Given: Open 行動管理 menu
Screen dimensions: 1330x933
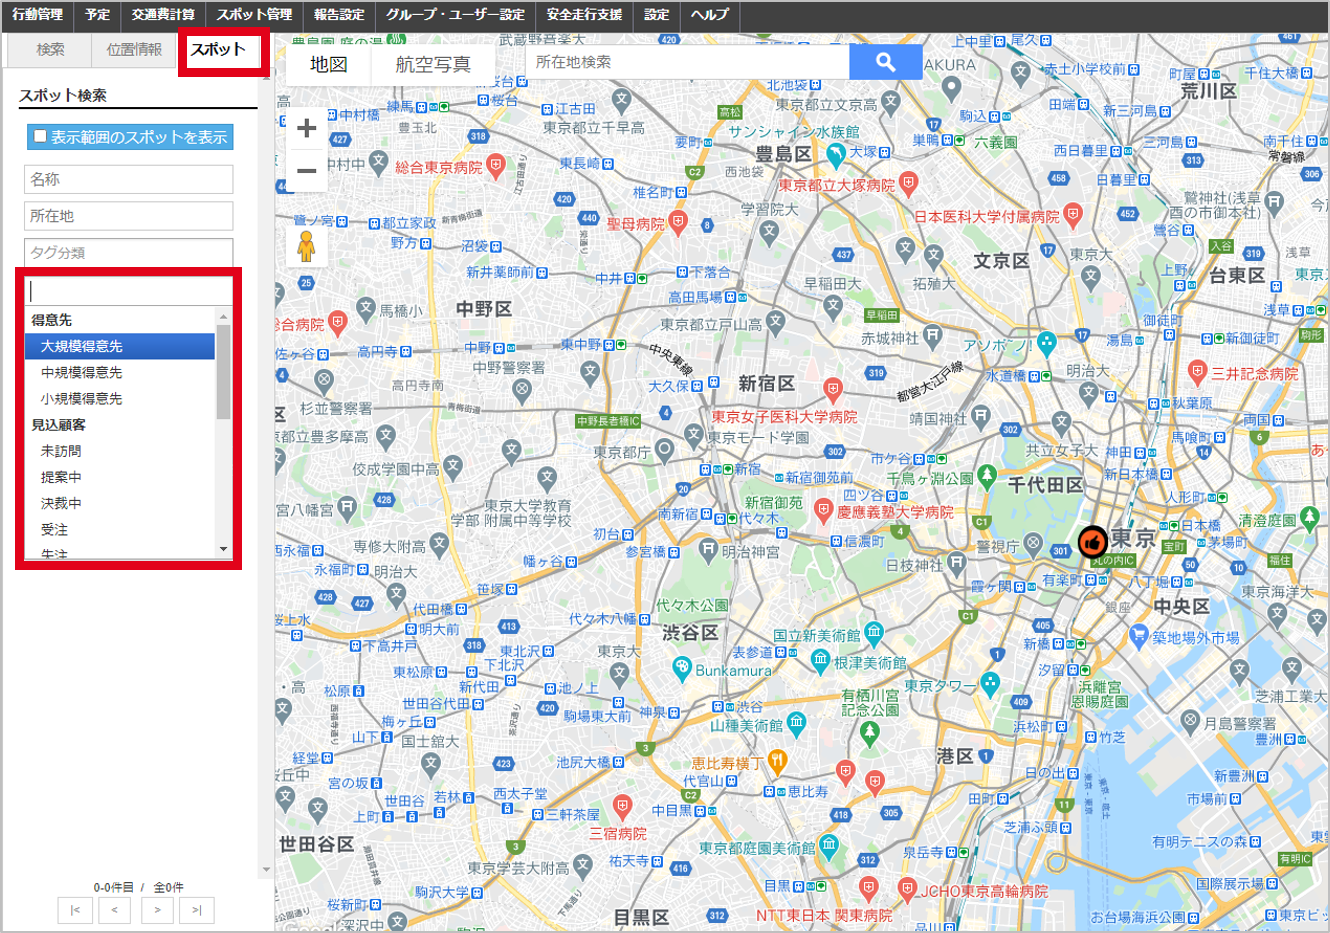Looking at the screenshot, I should tap(37, 15).
